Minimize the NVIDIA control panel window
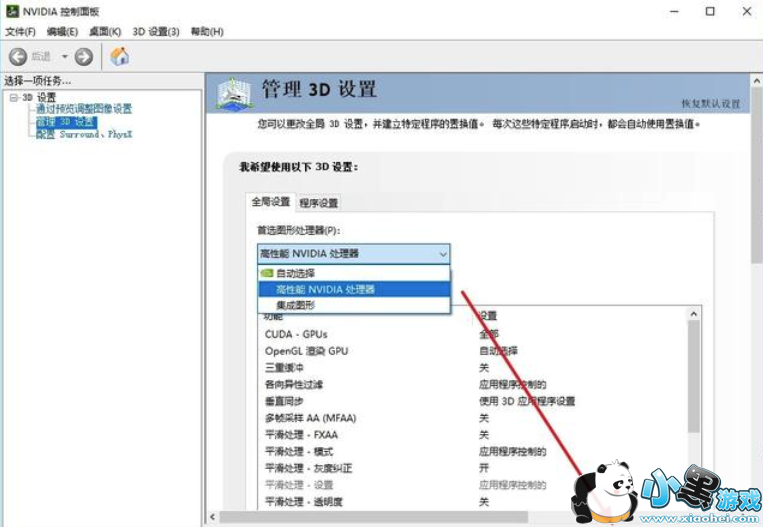Image resolution: width=763 pixels, height=527 pixels. pos(674,11)
